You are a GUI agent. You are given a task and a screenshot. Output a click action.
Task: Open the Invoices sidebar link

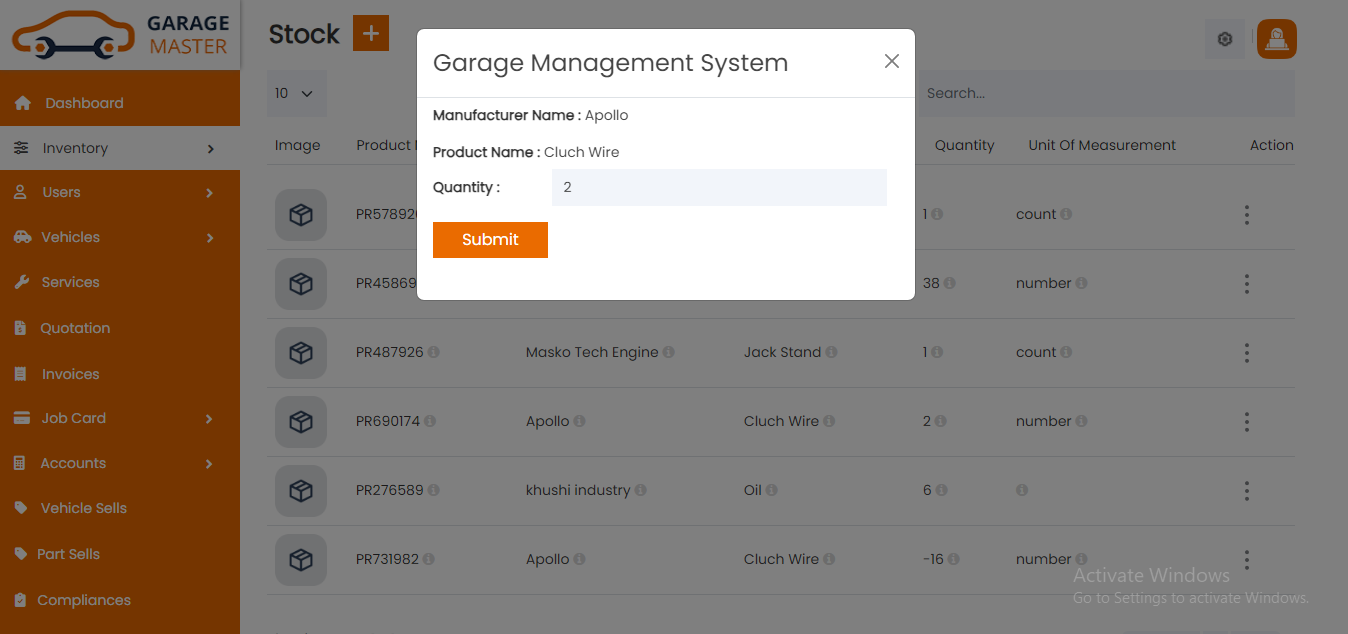(x=70, y=375)
